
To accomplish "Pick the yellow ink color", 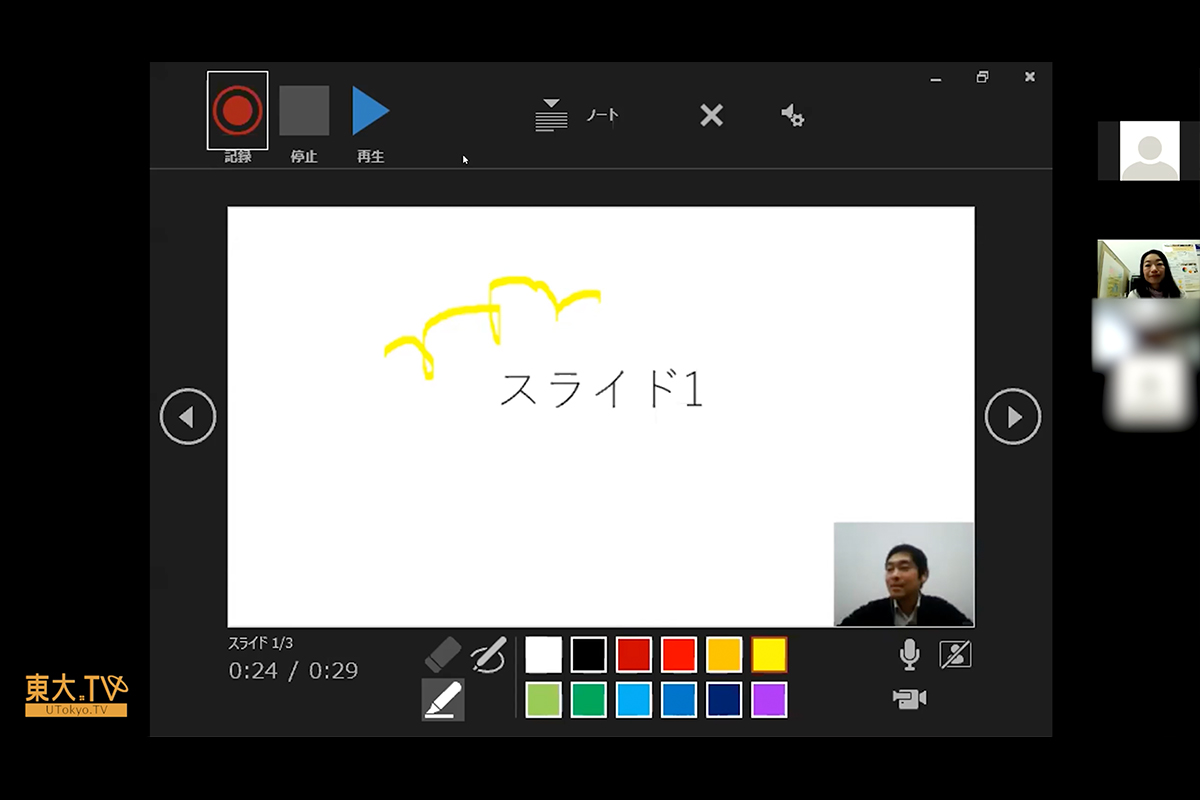I will [x=769, y=655].
